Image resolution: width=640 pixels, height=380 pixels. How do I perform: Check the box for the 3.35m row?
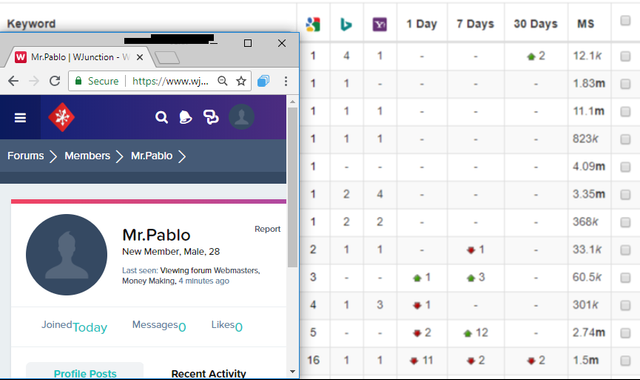tap(625, 195)
